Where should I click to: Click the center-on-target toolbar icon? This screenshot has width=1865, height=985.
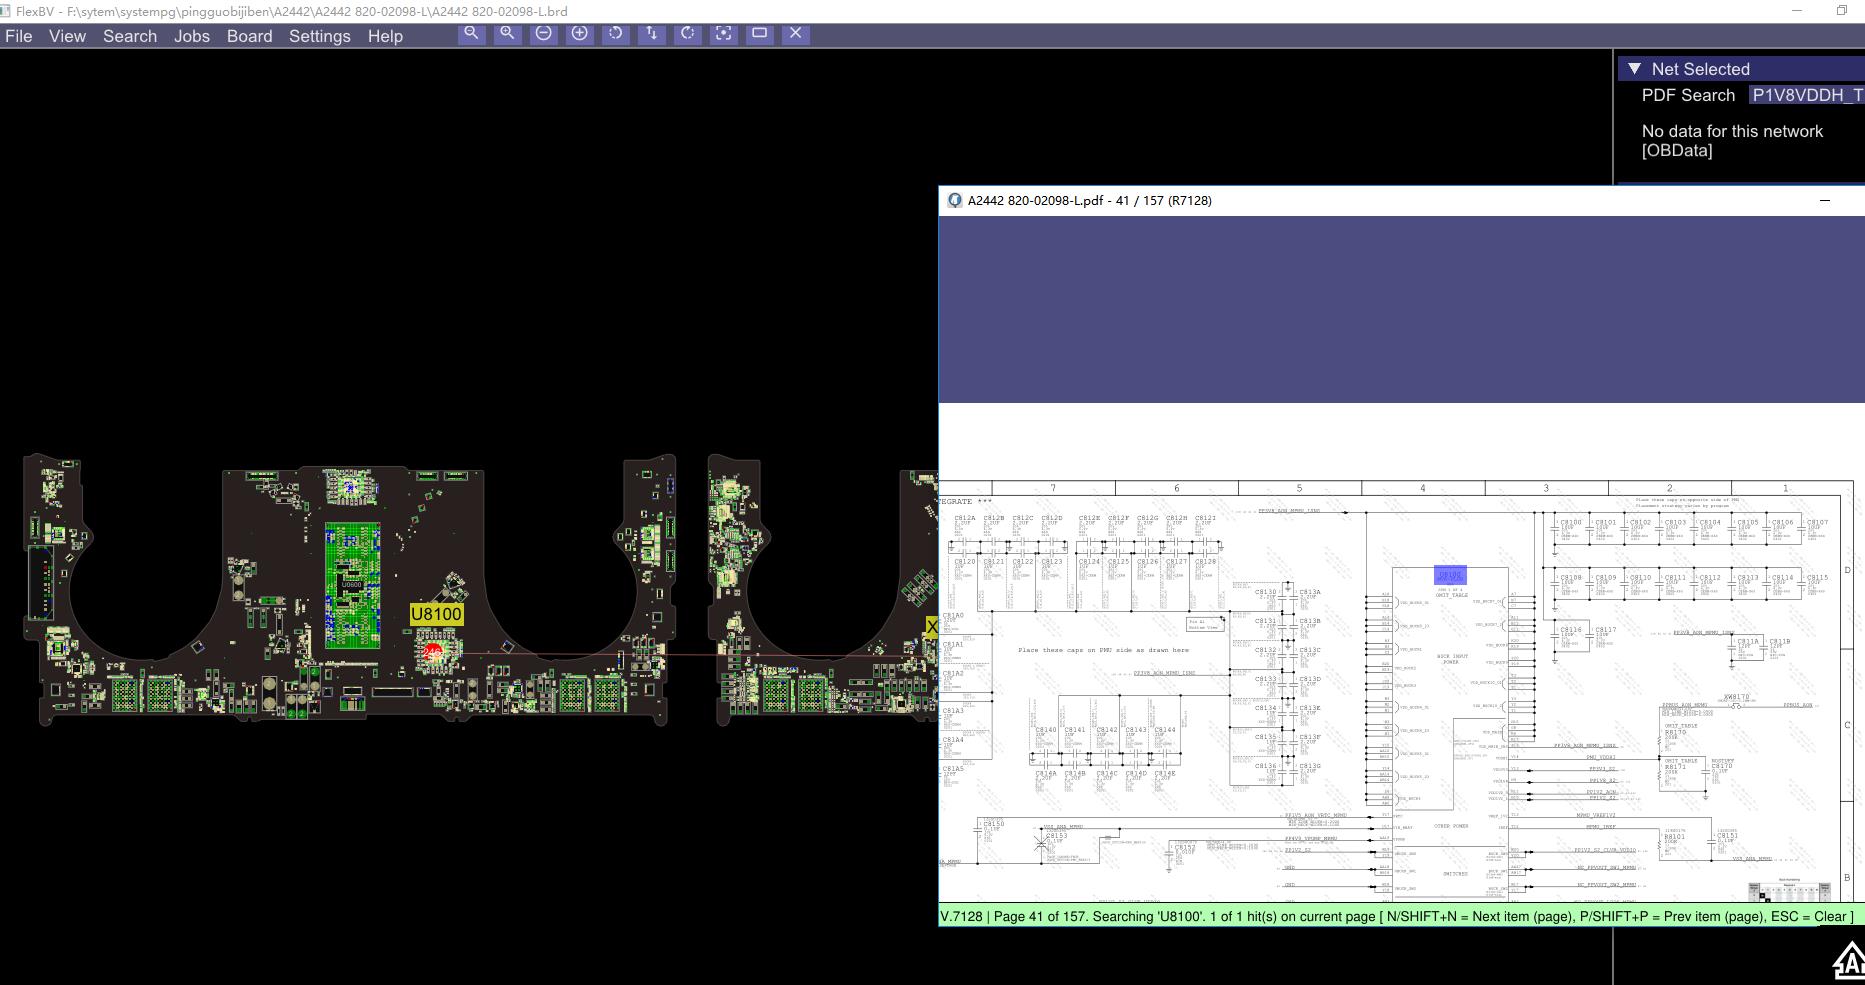[723, 33]
